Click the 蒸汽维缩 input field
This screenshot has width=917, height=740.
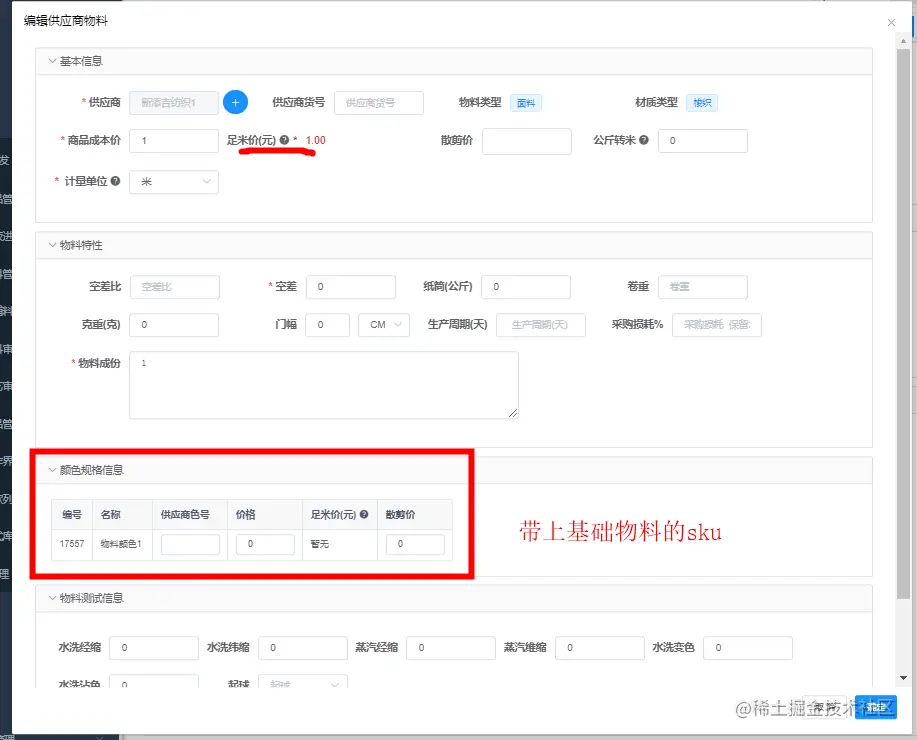pyautogui.click(x=600, y=648)
